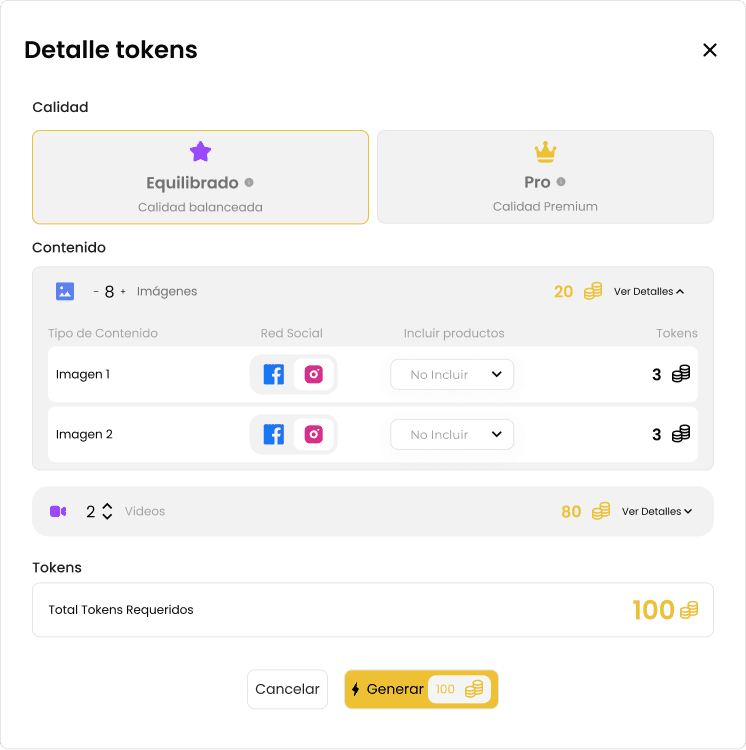Increase image count with plus button
The height and width of the screenshot is (750, 746).
click(123, 292)
